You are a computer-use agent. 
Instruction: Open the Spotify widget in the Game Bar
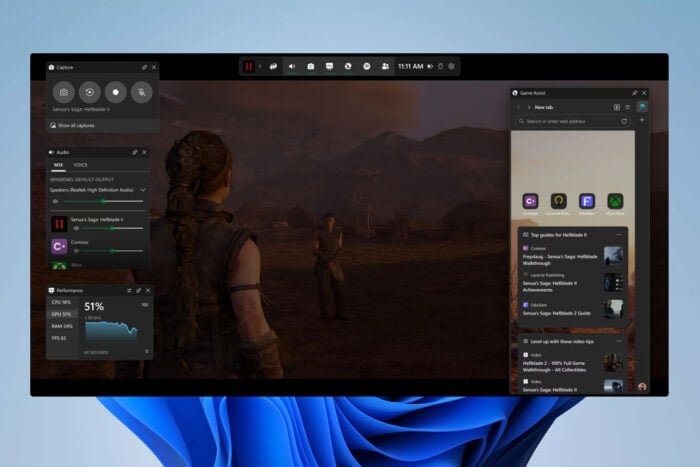367,67
